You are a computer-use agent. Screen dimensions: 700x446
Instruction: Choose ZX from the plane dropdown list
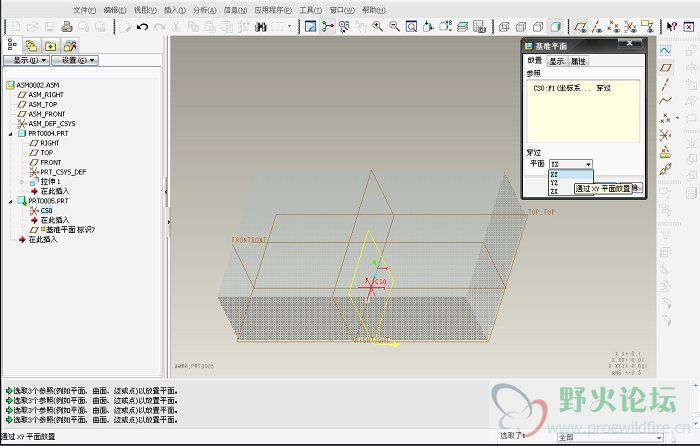point(555,191)
